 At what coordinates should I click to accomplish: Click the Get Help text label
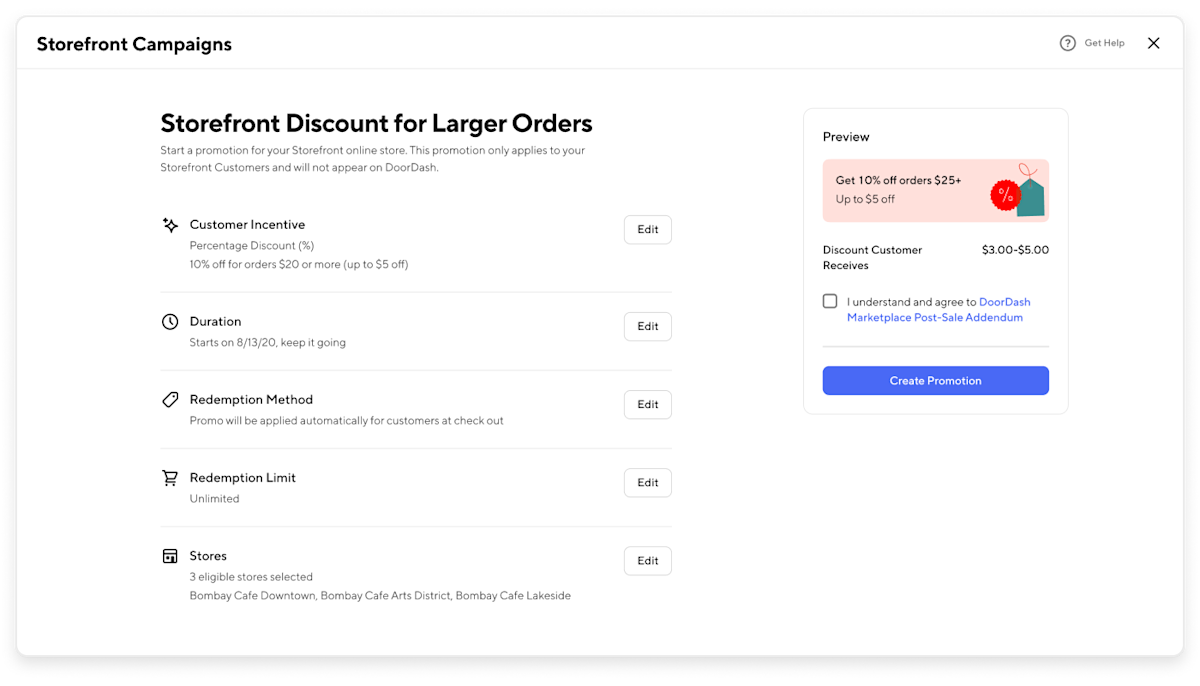1104,43
